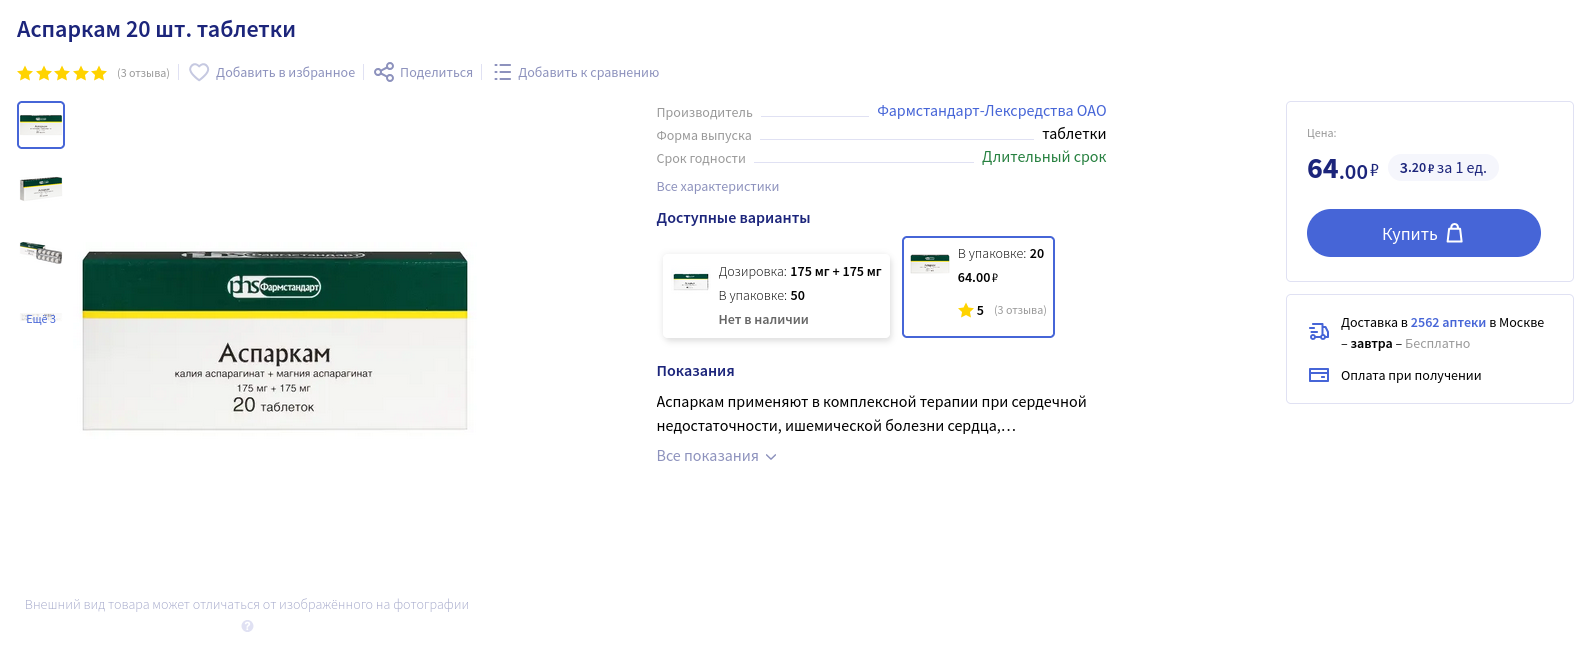Select the third blister-pack thumbnail
Viewport: 1591px width, 659px height.
[41, 252]
